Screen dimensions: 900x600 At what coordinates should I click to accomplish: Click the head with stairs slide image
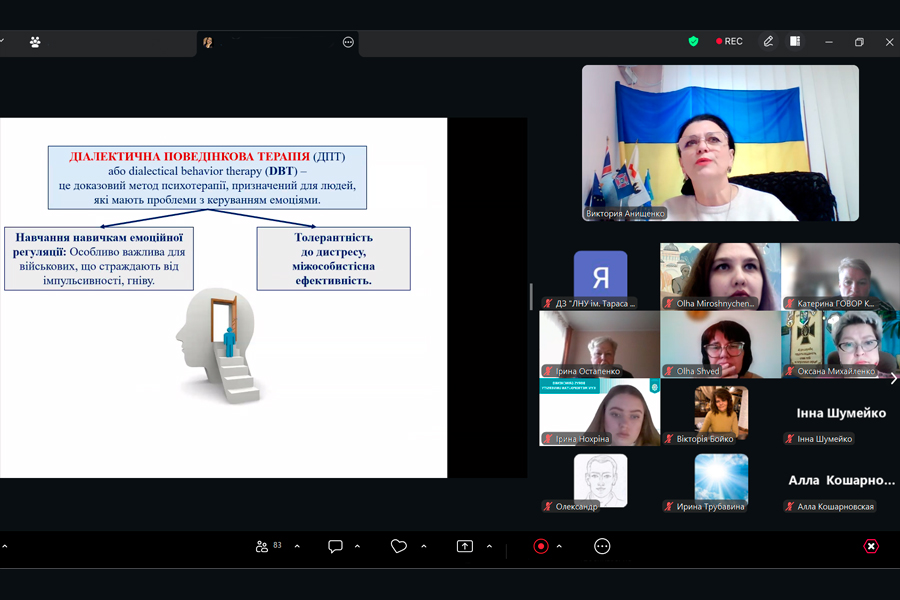point(219,346)
